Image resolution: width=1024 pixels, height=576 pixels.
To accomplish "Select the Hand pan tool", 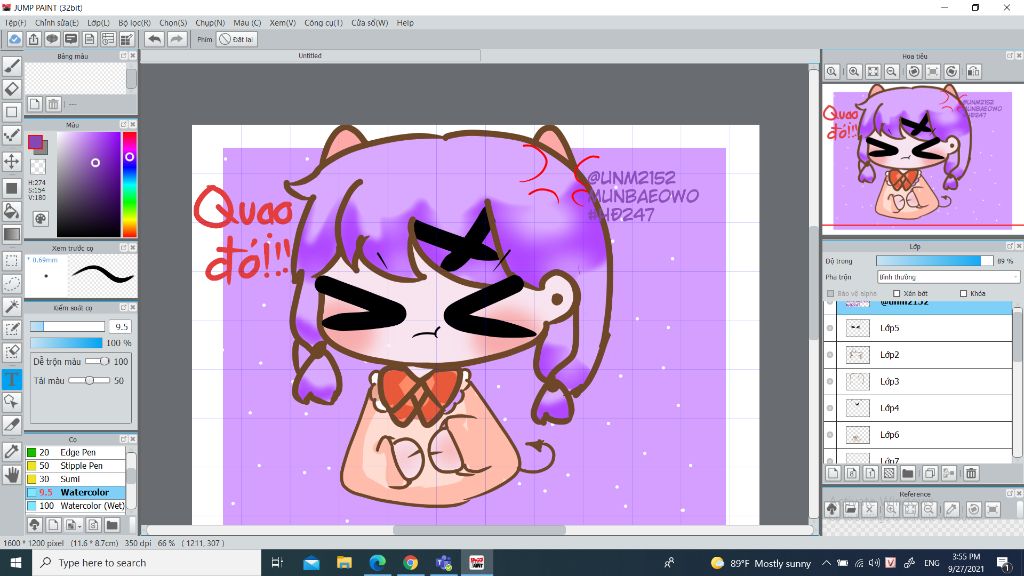I will (x=12, y=475).
